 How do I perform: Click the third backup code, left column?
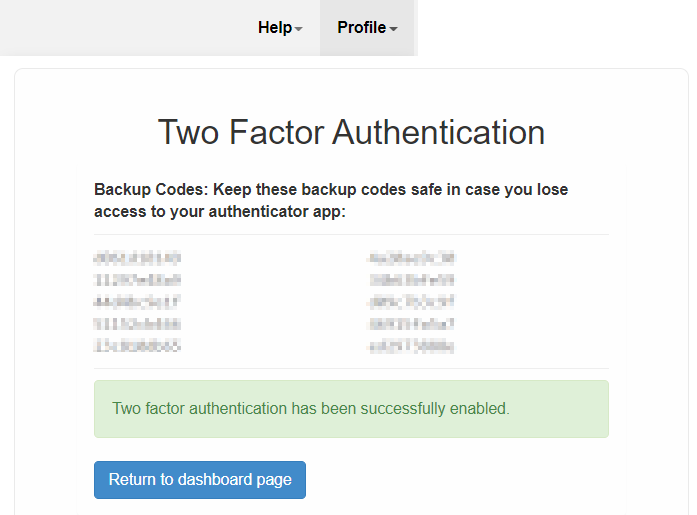tap(136, 301)
